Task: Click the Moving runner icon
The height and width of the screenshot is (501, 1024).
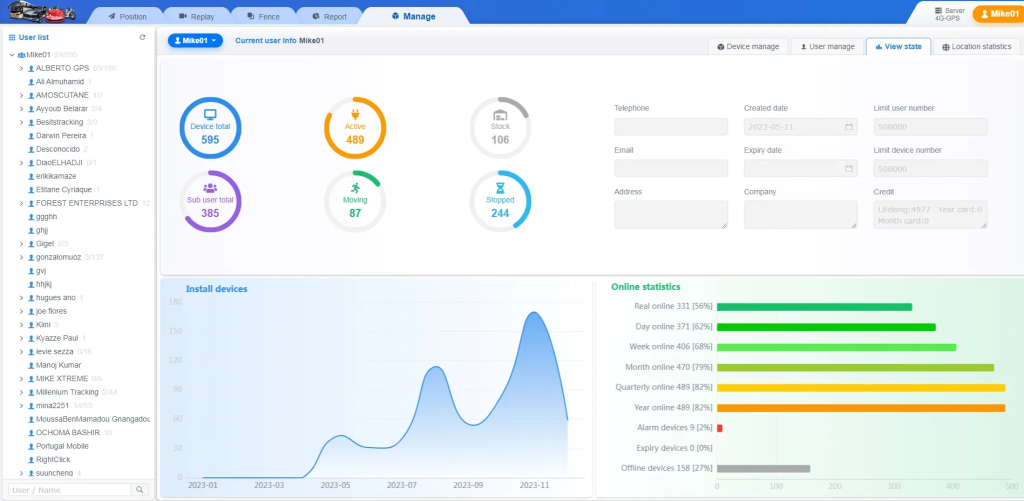Action: [x=355, y=188]
